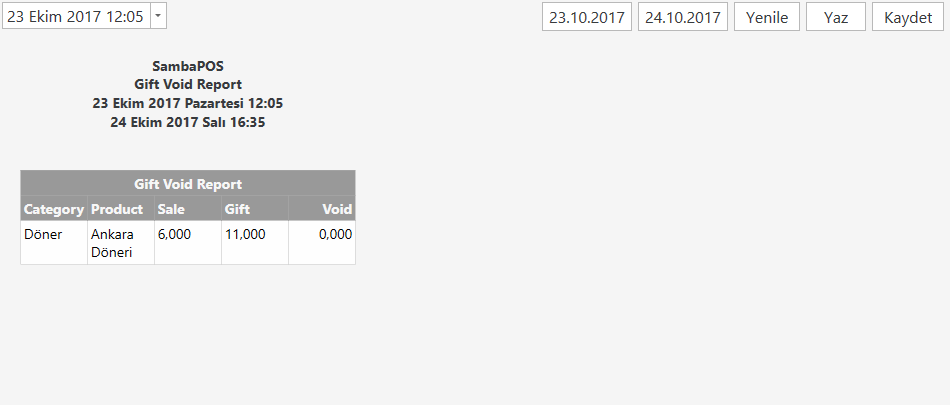This screenshot has width=950, height=405.
Task: Click the 6,000 sale value cell
Action: click(x=188, y=243)
